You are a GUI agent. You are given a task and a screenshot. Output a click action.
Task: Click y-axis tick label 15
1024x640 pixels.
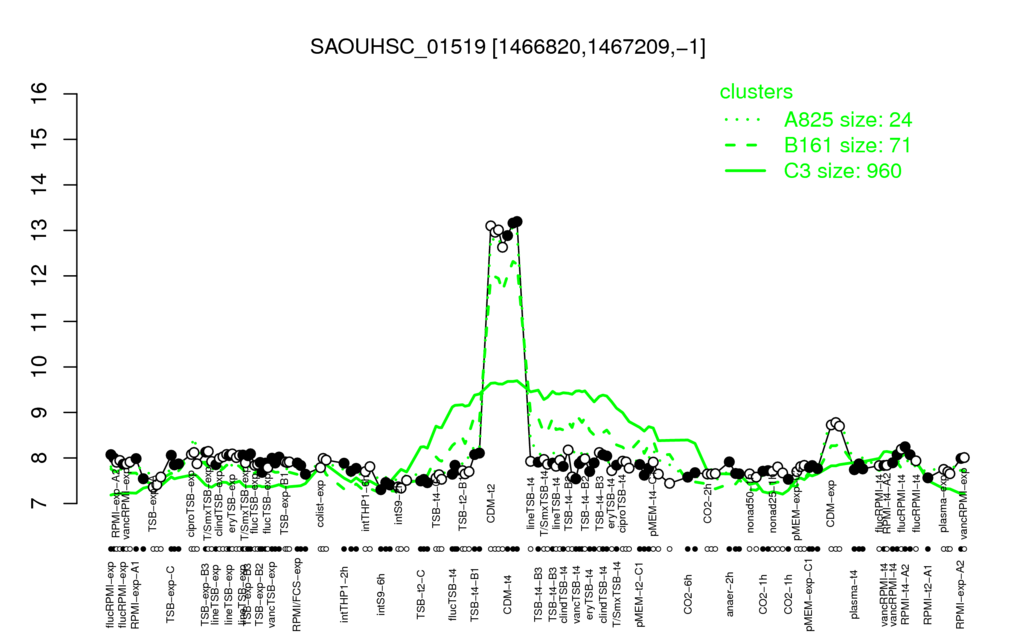point(40,139)
